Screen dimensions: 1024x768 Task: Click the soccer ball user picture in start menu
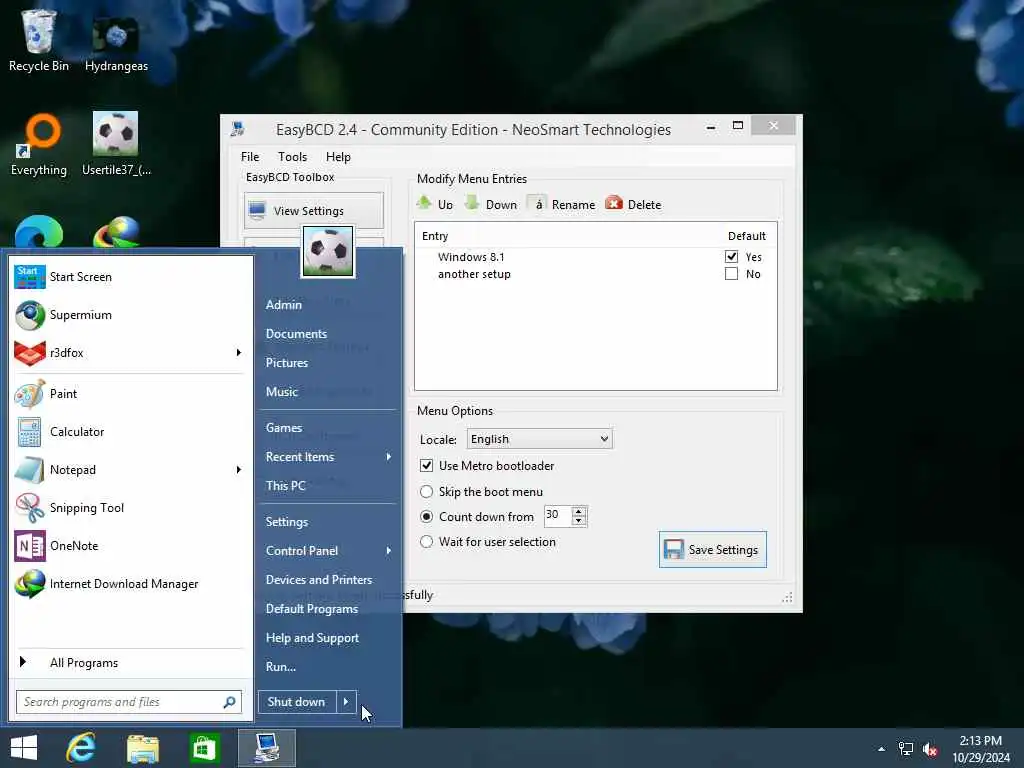328,251
